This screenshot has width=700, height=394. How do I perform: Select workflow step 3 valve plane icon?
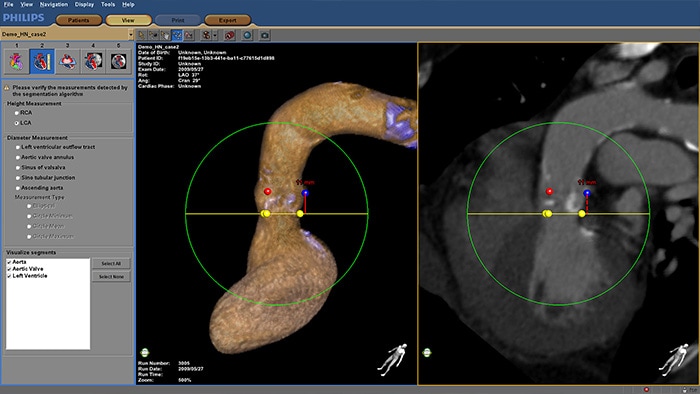coord(67,61)
